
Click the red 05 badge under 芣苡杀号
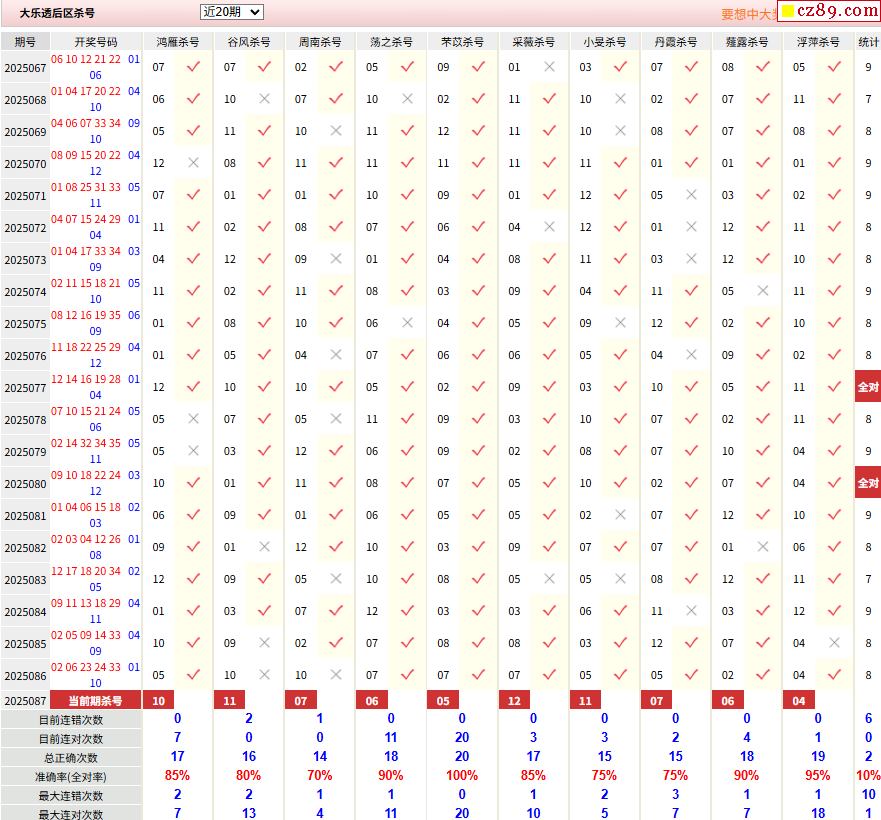click(x=443, y=701)
